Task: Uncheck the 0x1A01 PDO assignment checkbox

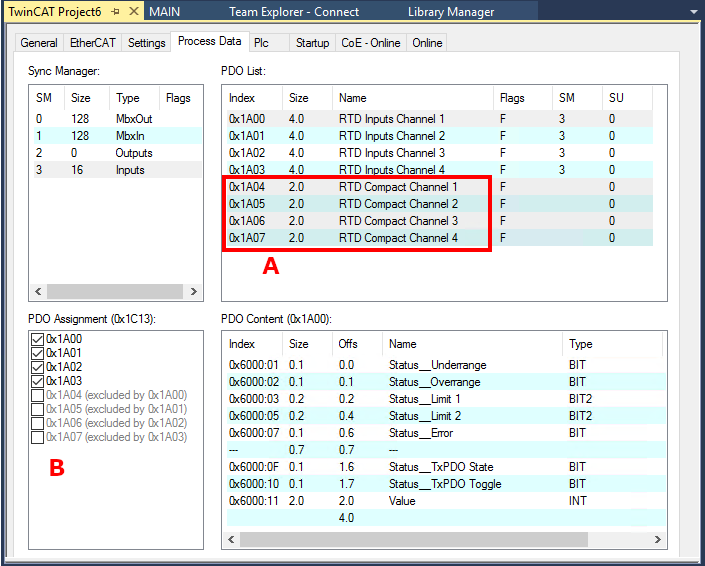Action: tap(37, 353)
